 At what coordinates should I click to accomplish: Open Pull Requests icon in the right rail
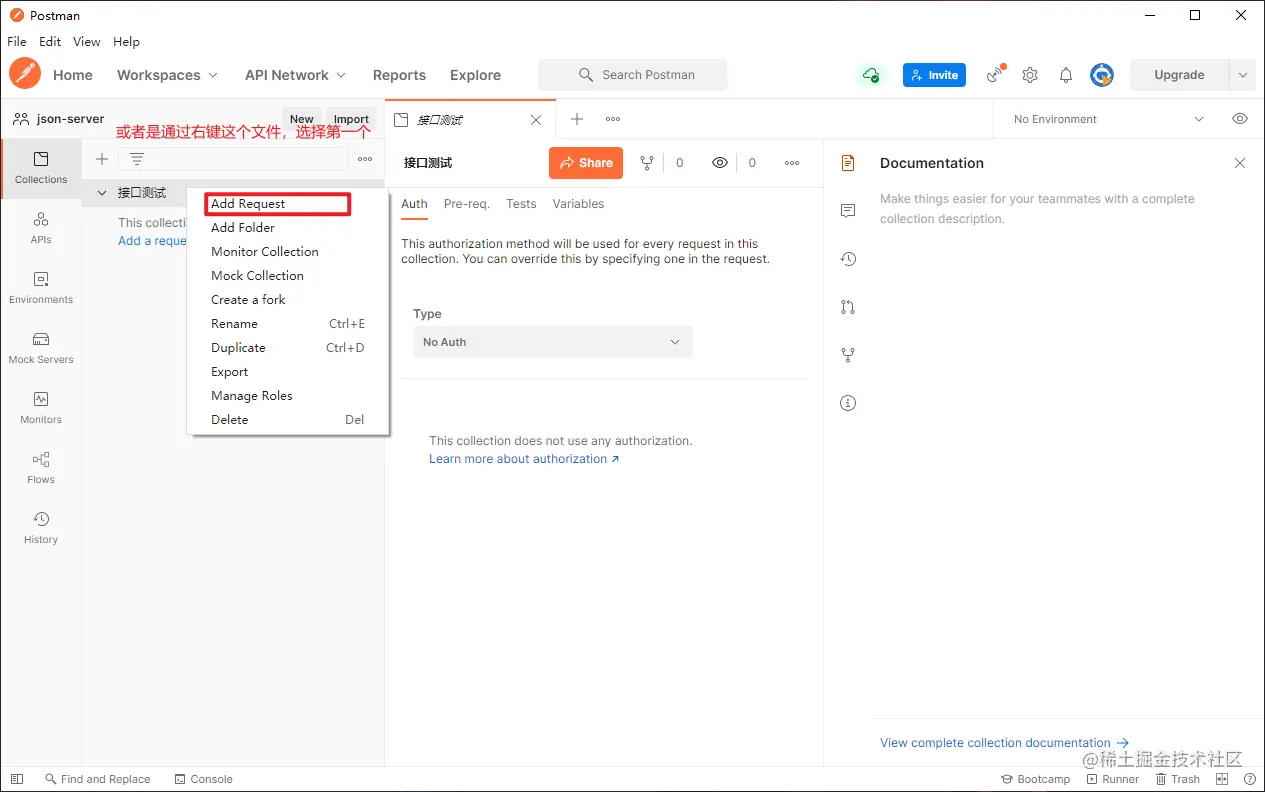pyautogui.click(x=848, y=307)
